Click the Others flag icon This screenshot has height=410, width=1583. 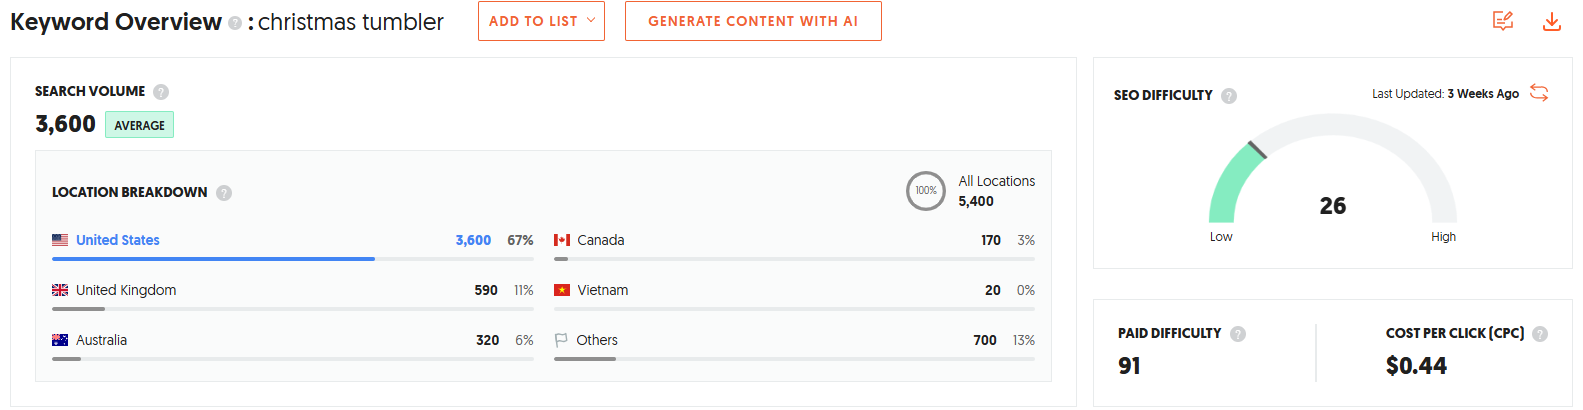pyautogui.click(x=561, y=340)
